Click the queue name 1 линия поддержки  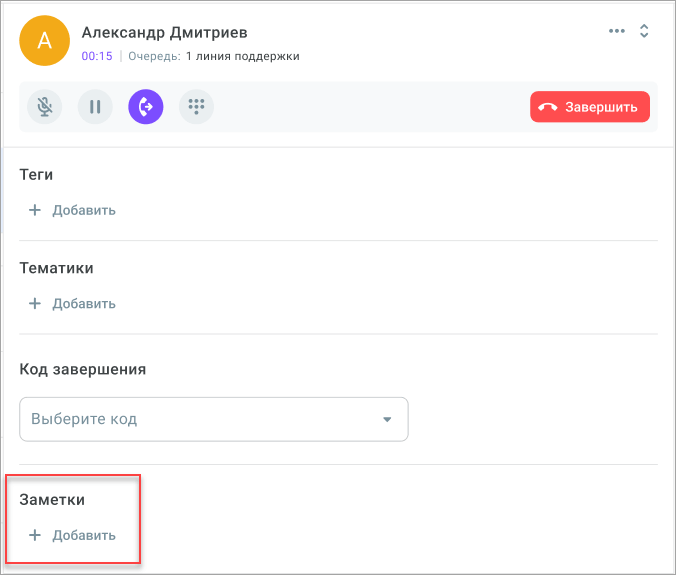(243, 56)
